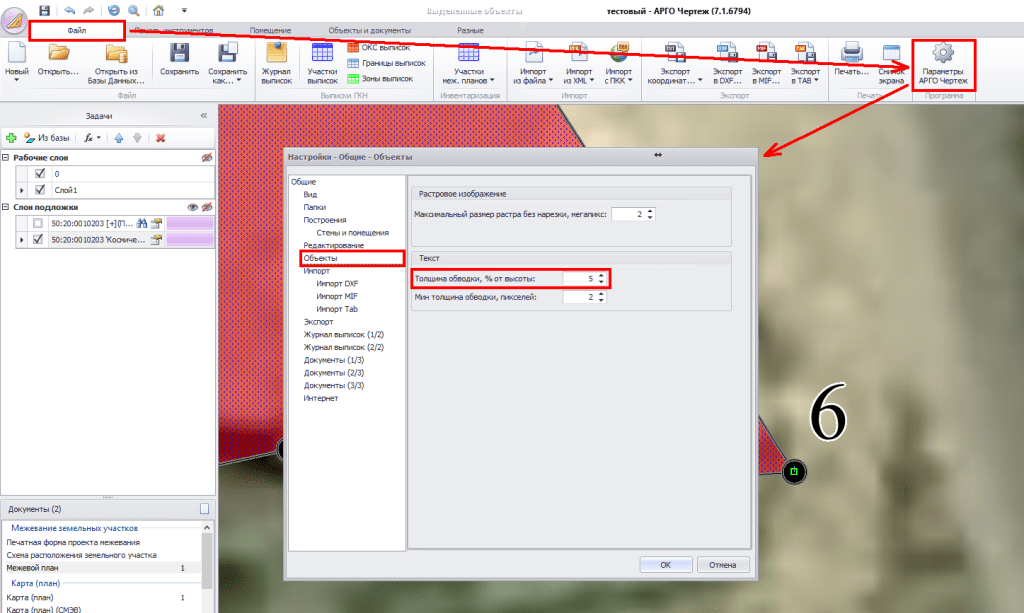
Task: Click Из базы in tasks toolbar
Action: (46, 138)
